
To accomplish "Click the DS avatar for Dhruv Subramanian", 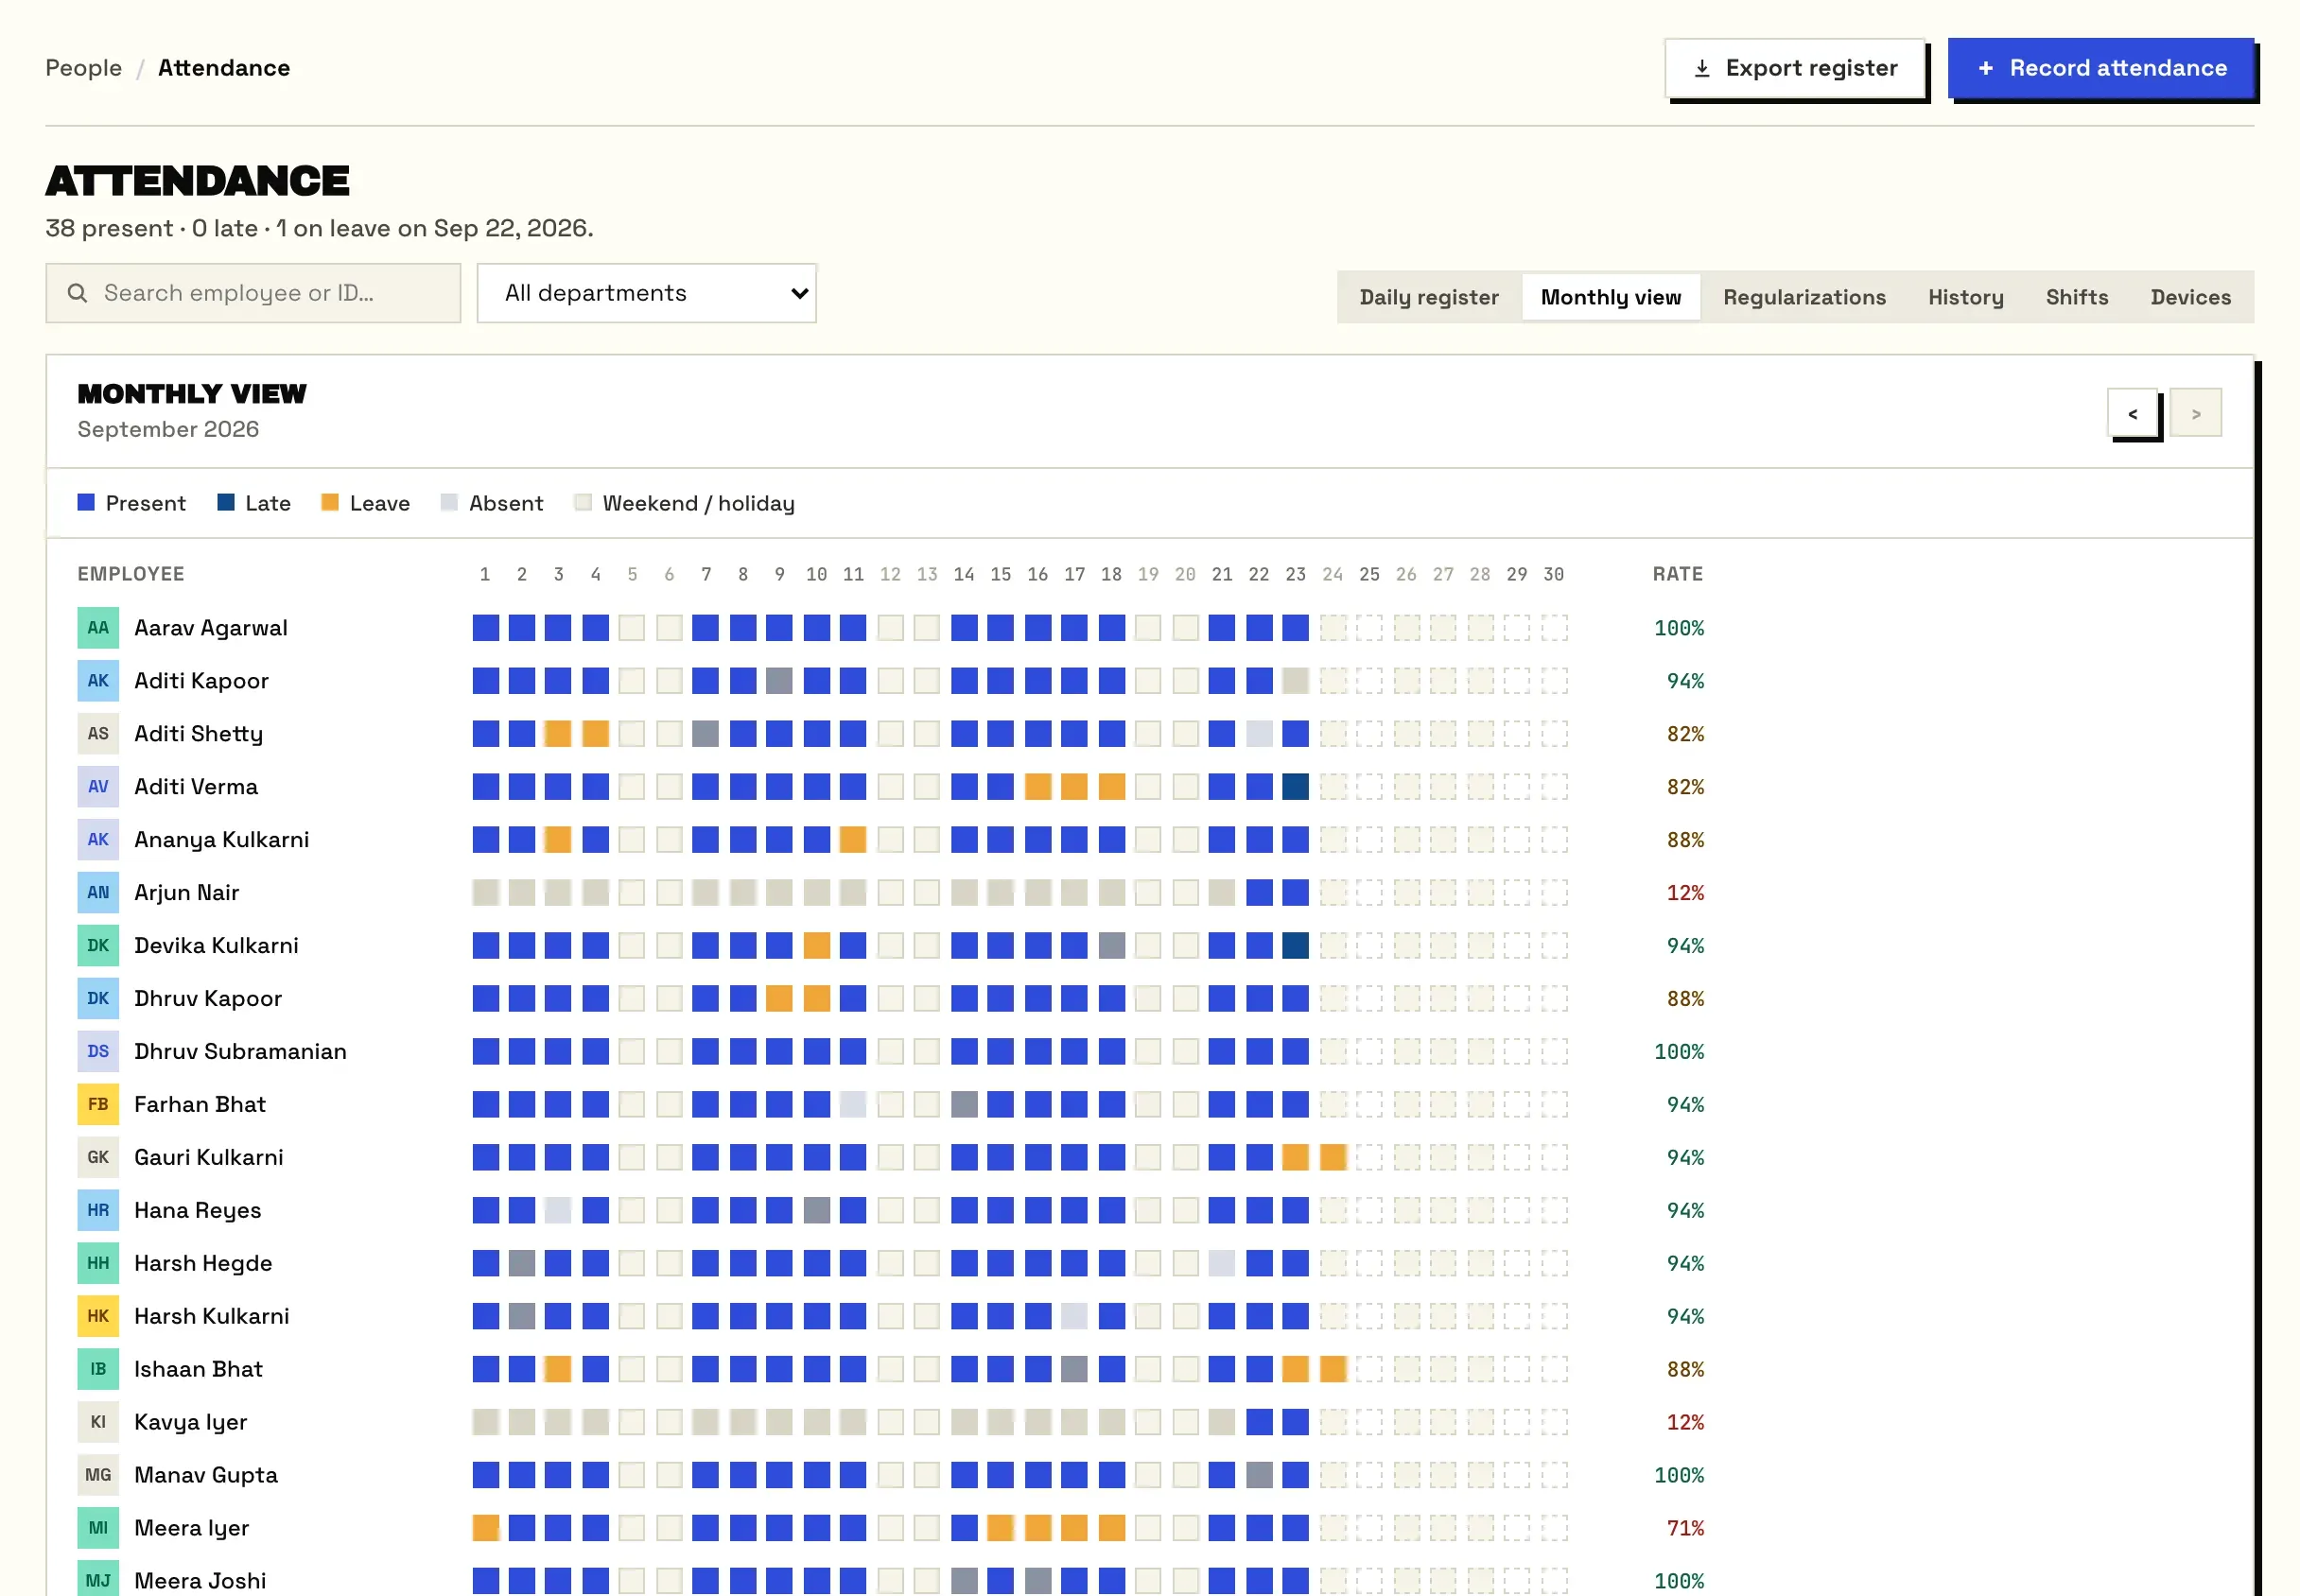I will tap(98, 1052).
